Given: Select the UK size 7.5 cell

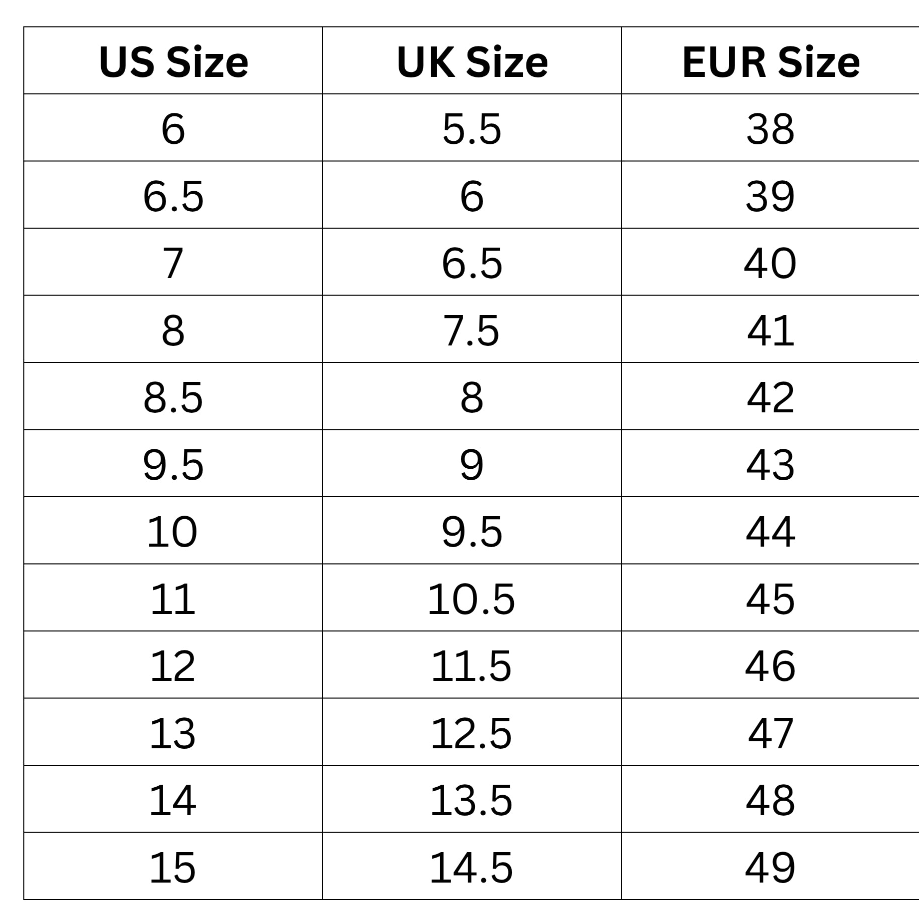Looking at the screenshot, I should click(472, 330).
